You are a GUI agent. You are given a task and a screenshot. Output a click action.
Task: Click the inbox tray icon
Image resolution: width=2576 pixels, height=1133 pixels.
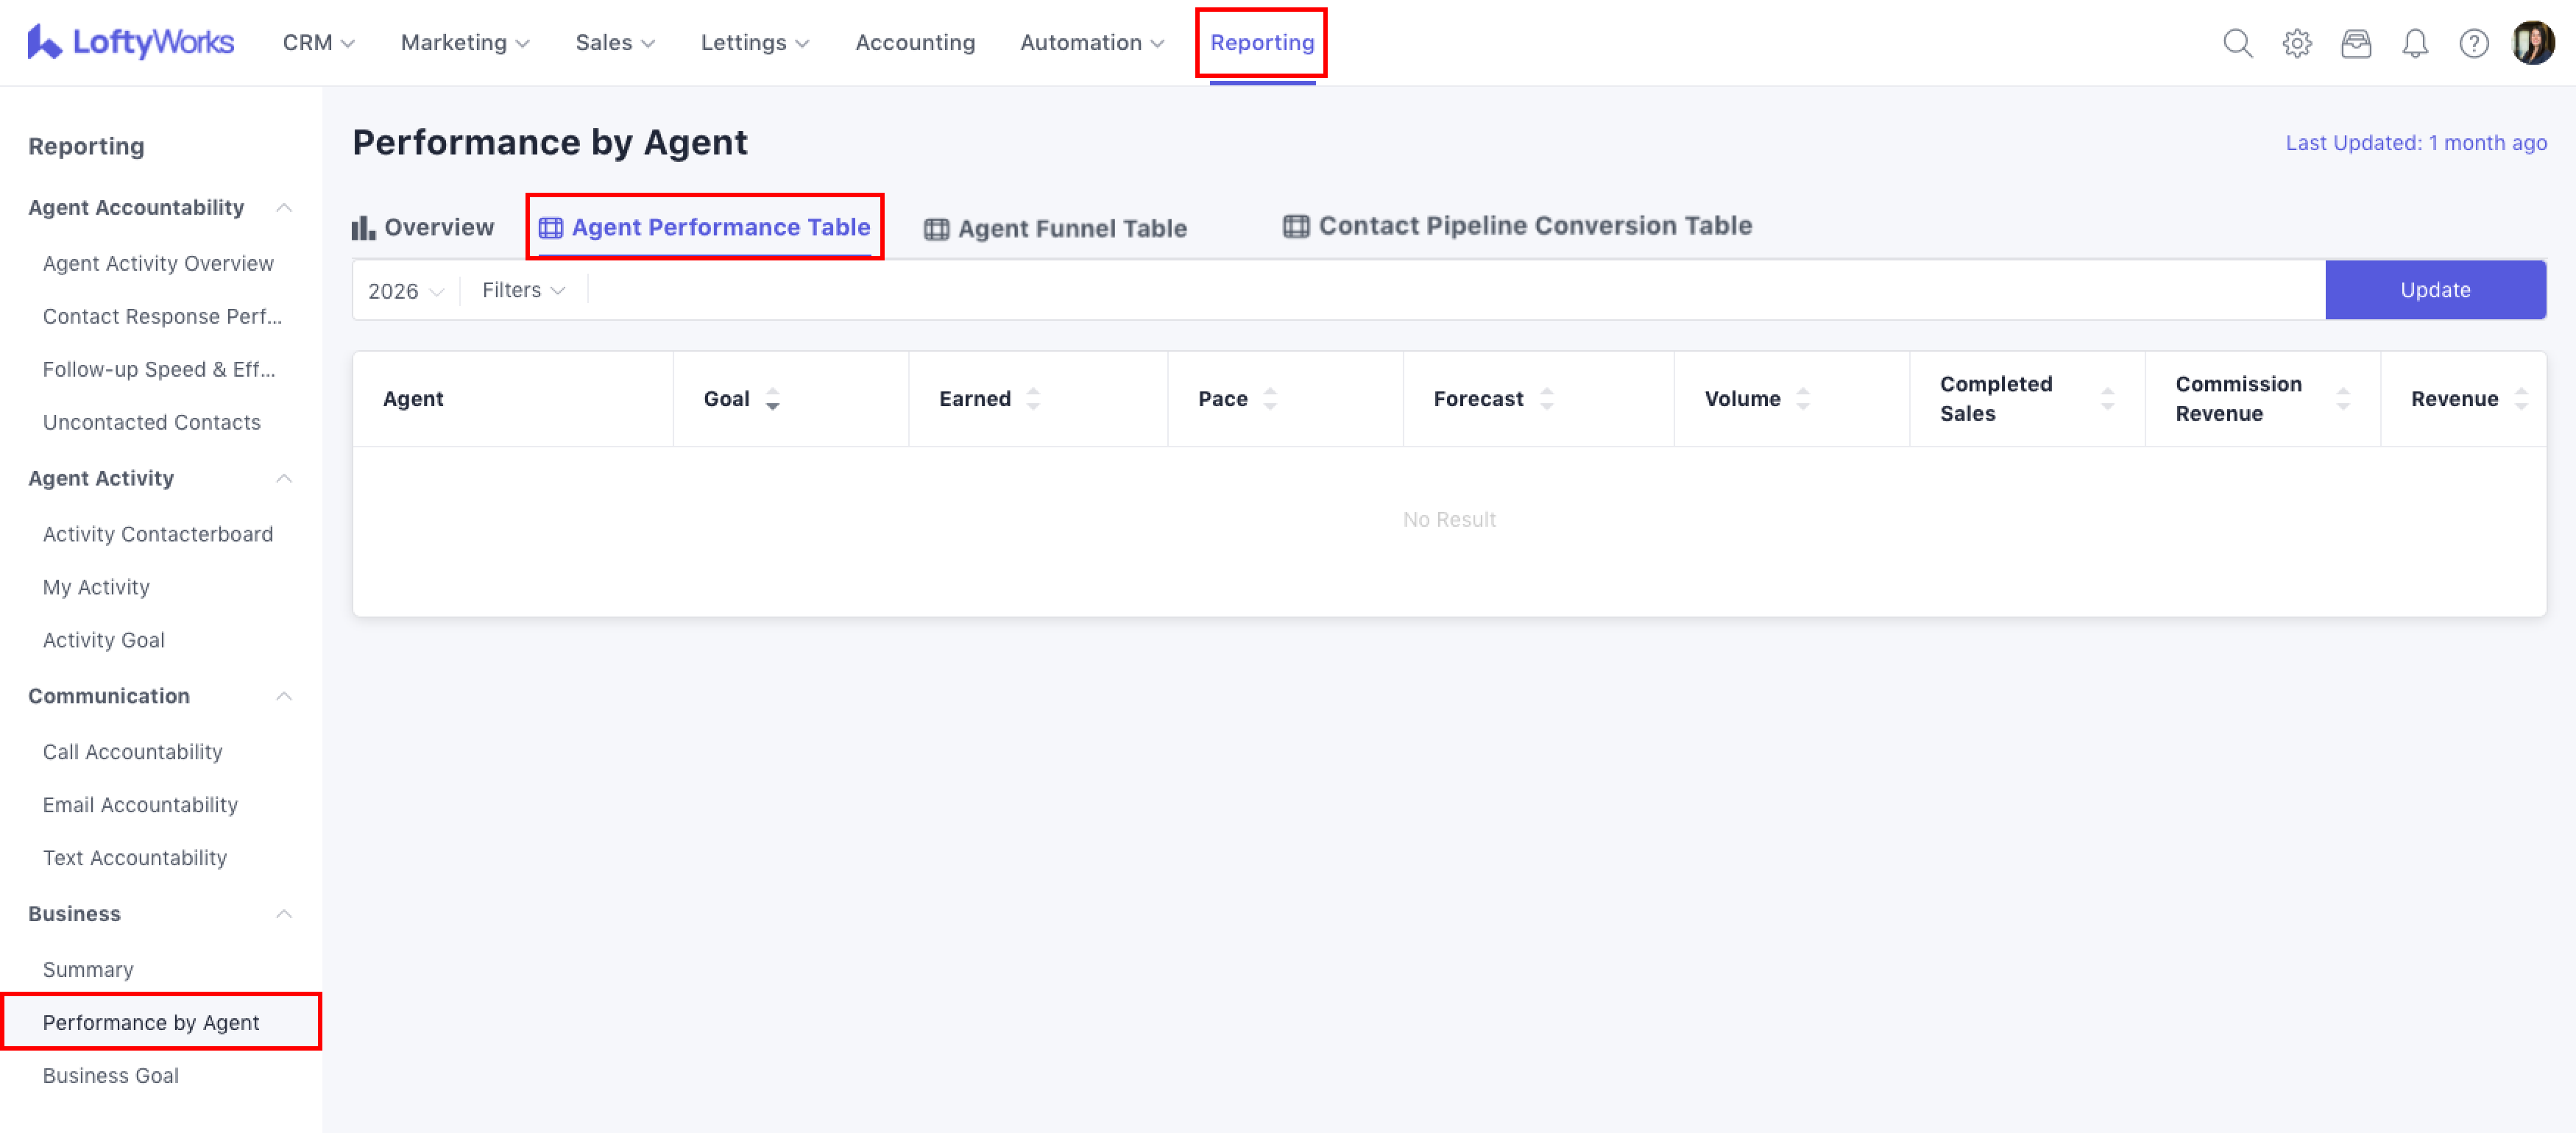(2355, 43)
